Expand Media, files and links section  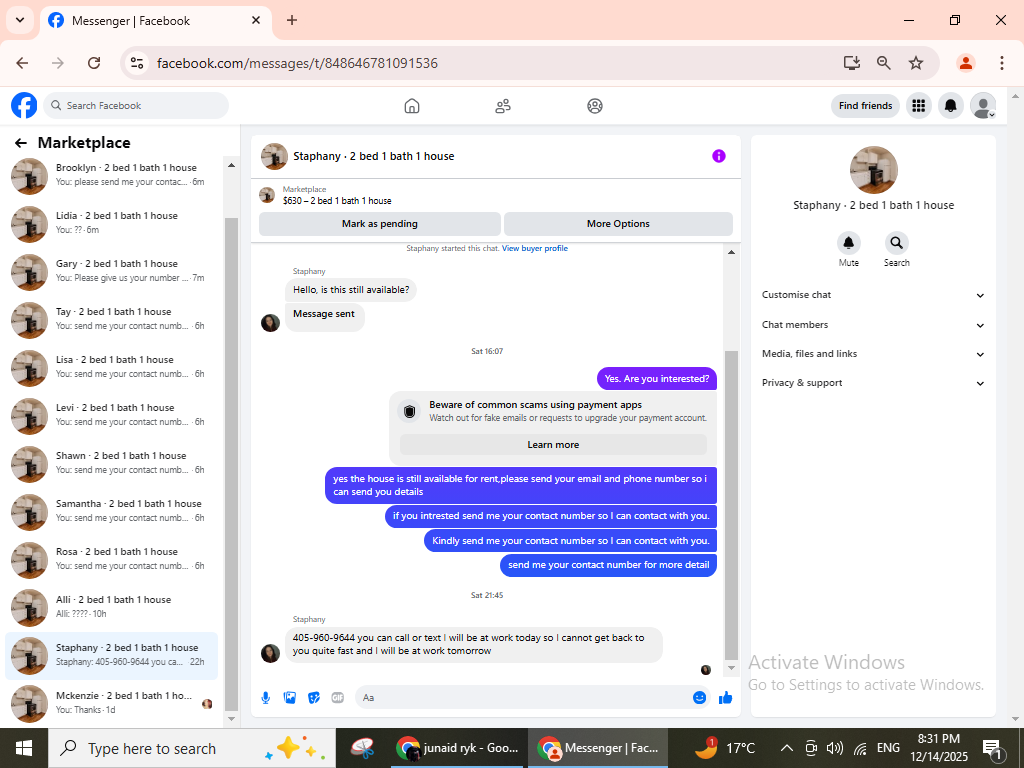(872, 354)
